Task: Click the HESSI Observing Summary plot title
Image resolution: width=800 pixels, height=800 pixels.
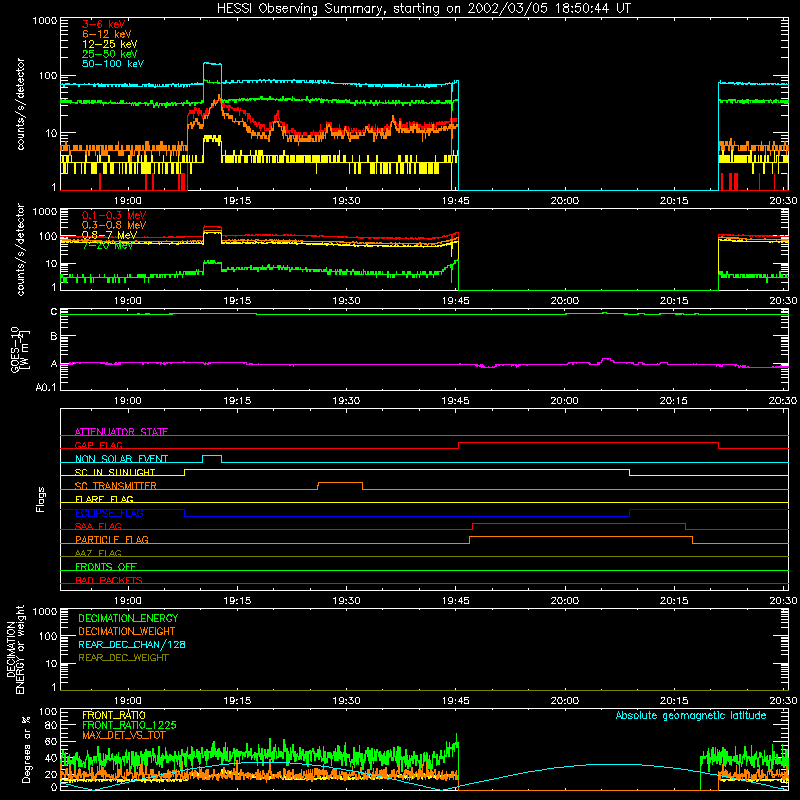Action: [424, 8]
